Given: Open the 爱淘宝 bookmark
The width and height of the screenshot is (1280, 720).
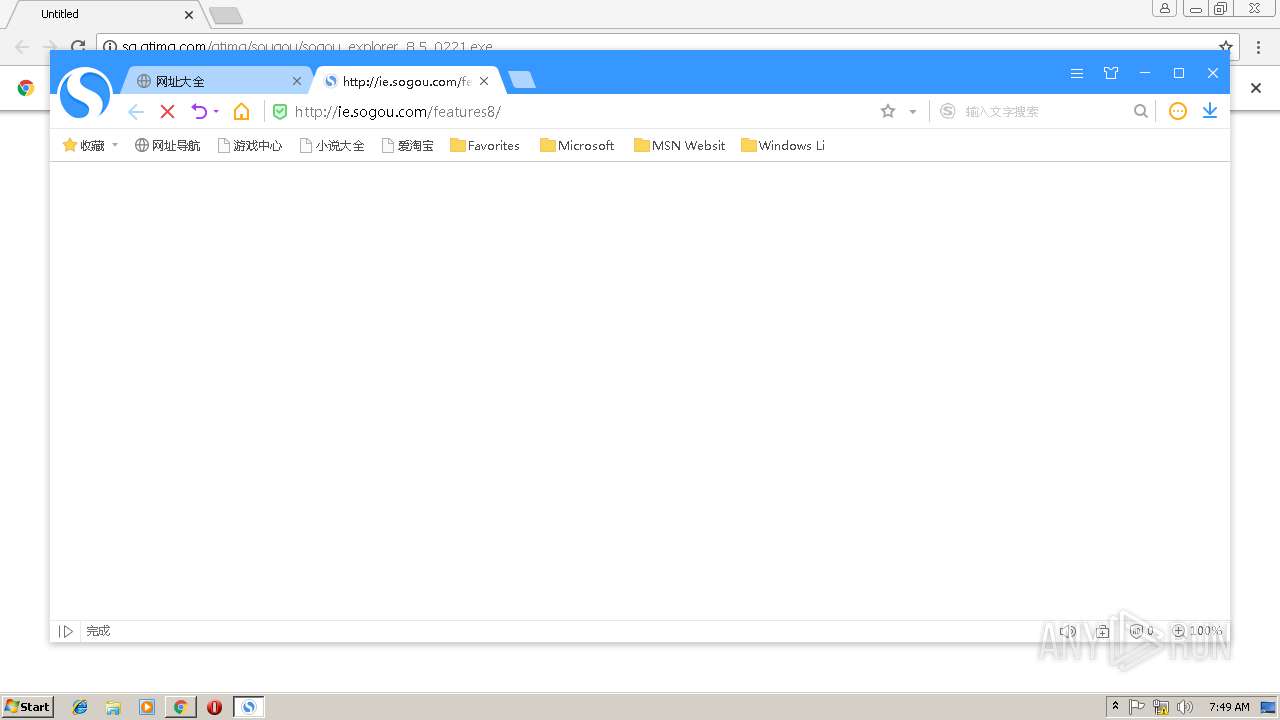Looking at the screenshot, I should 407,145.
